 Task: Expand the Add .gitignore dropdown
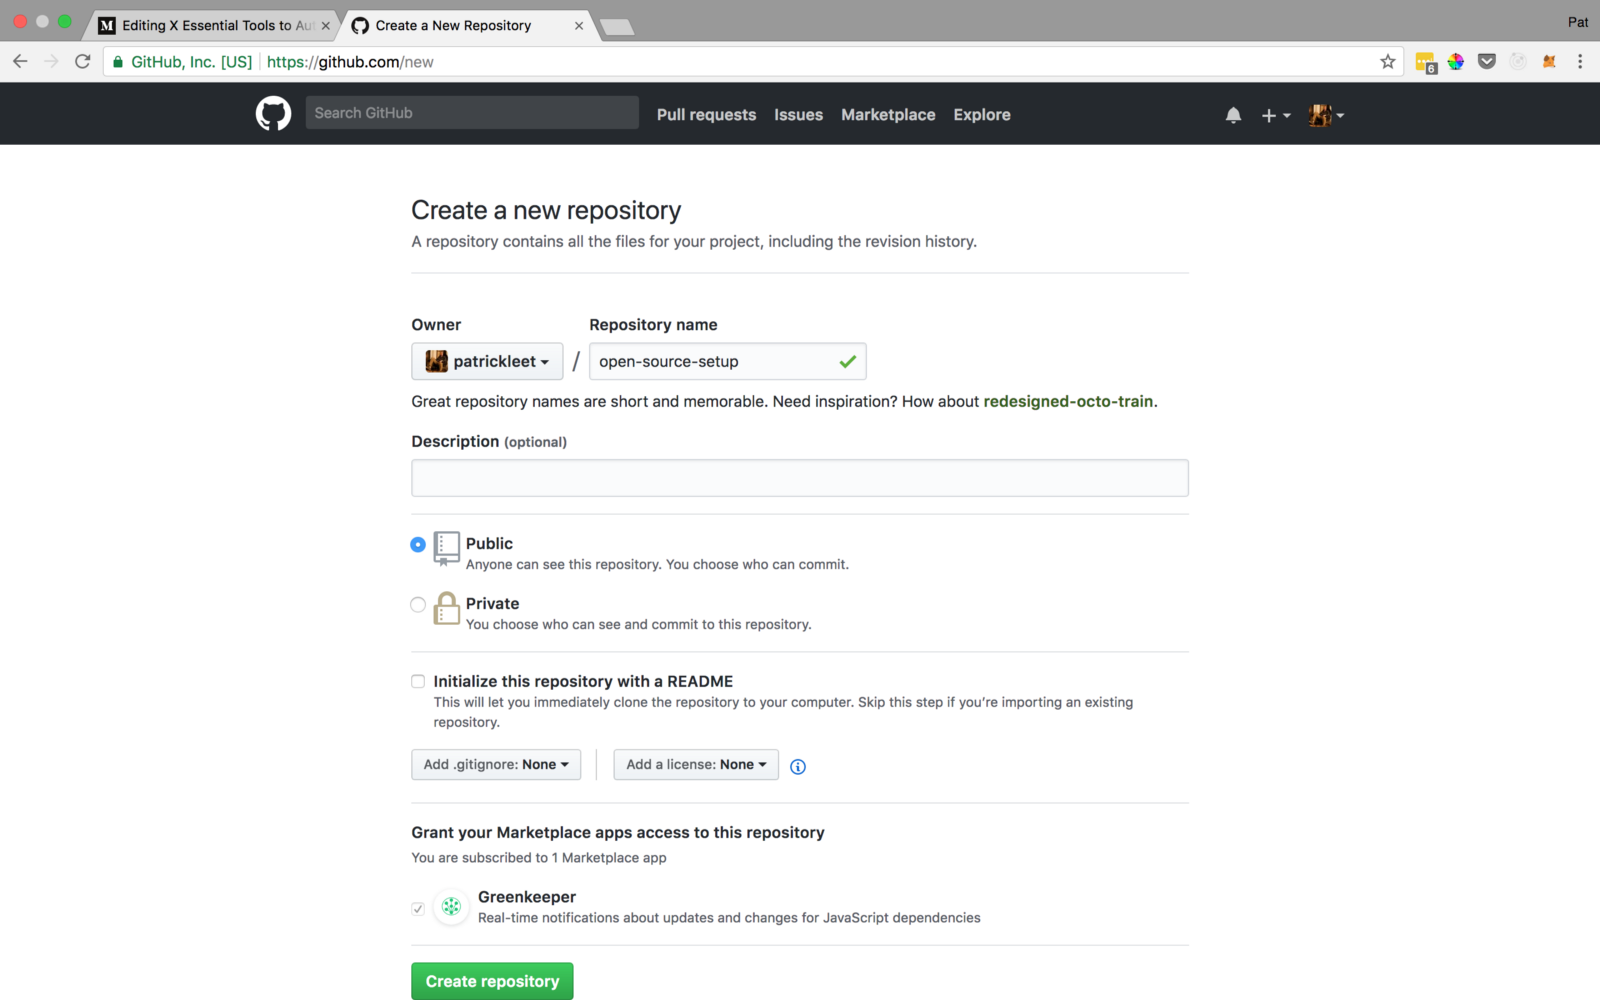496,765
